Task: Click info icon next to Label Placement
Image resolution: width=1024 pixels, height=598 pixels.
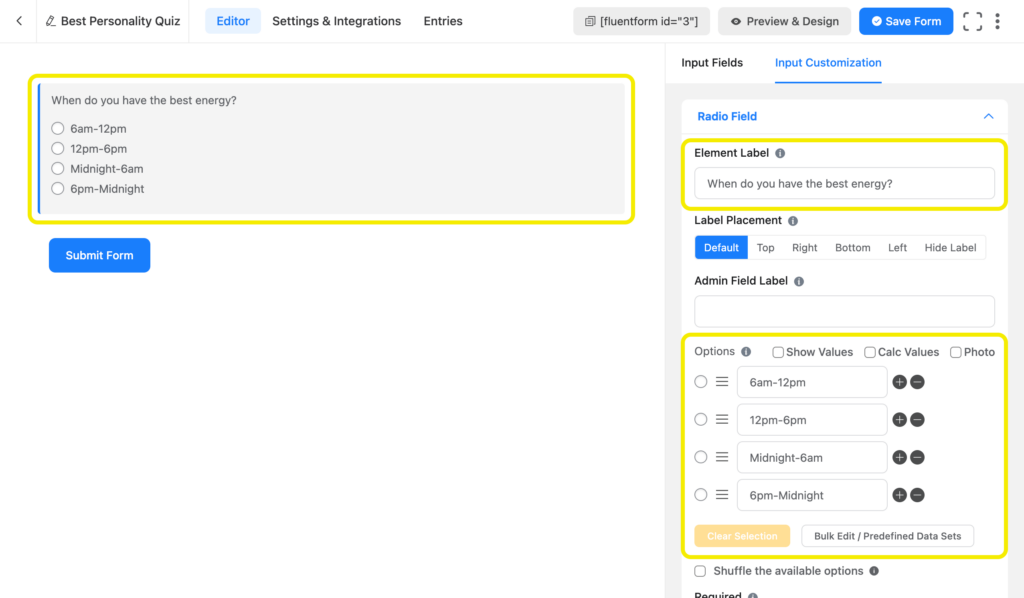Action: click(x=793, y=221)
